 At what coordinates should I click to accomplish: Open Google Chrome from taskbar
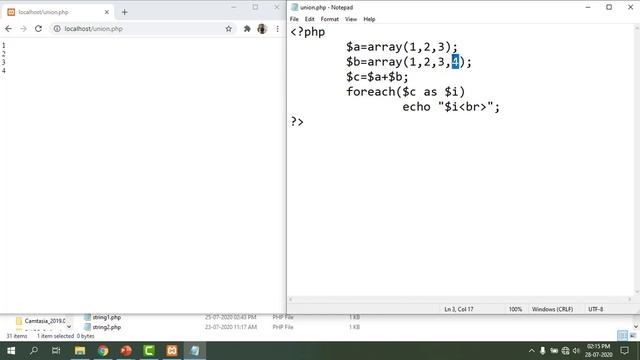pyautogui.click(x=103, y=351)
